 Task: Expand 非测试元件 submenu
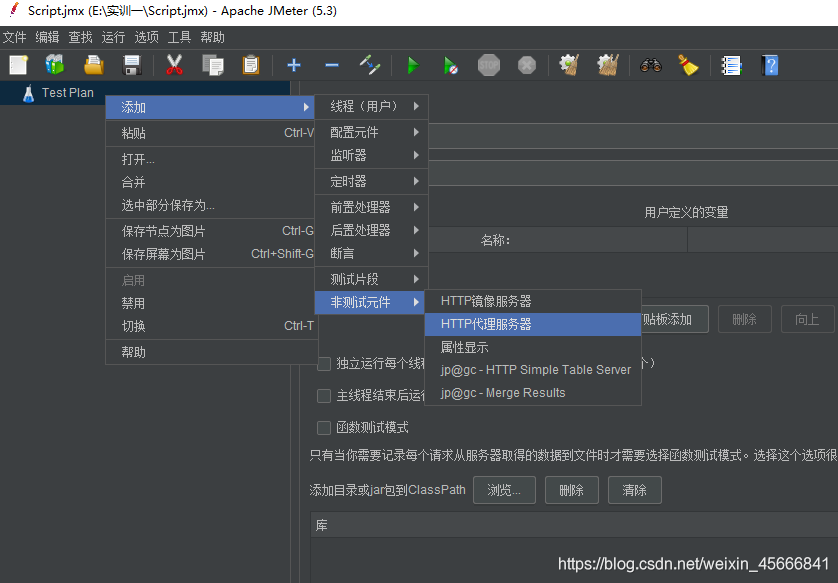[x=372, y=302]
